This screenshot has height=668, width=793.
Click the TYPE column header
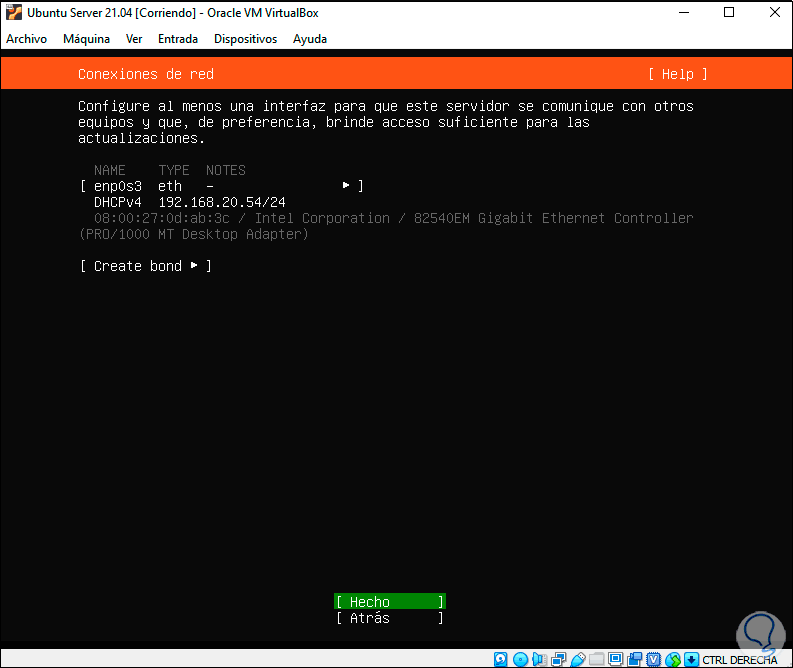tap(174, 170)
